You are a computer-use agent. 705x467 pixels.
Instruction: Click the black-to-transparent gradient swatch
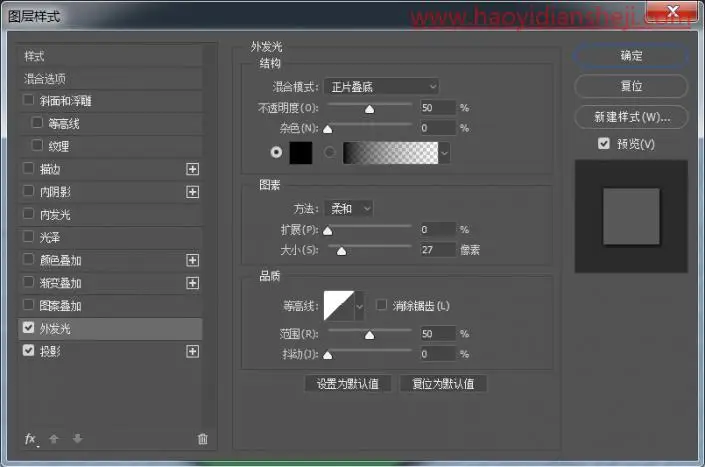(390, 153)
